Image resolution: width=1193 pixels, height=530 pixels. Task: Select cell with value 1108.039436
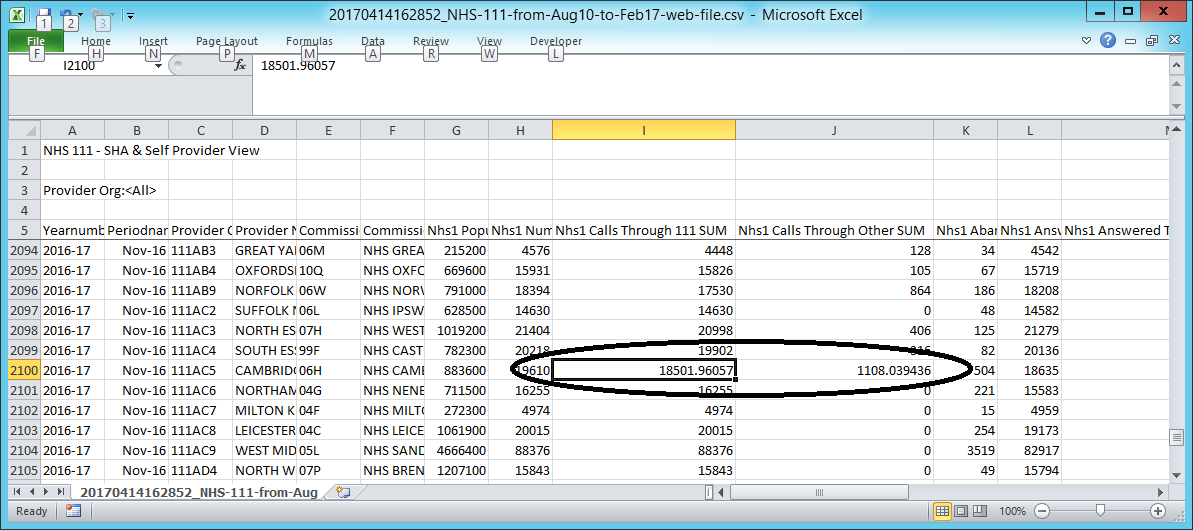tap(834, 371)
